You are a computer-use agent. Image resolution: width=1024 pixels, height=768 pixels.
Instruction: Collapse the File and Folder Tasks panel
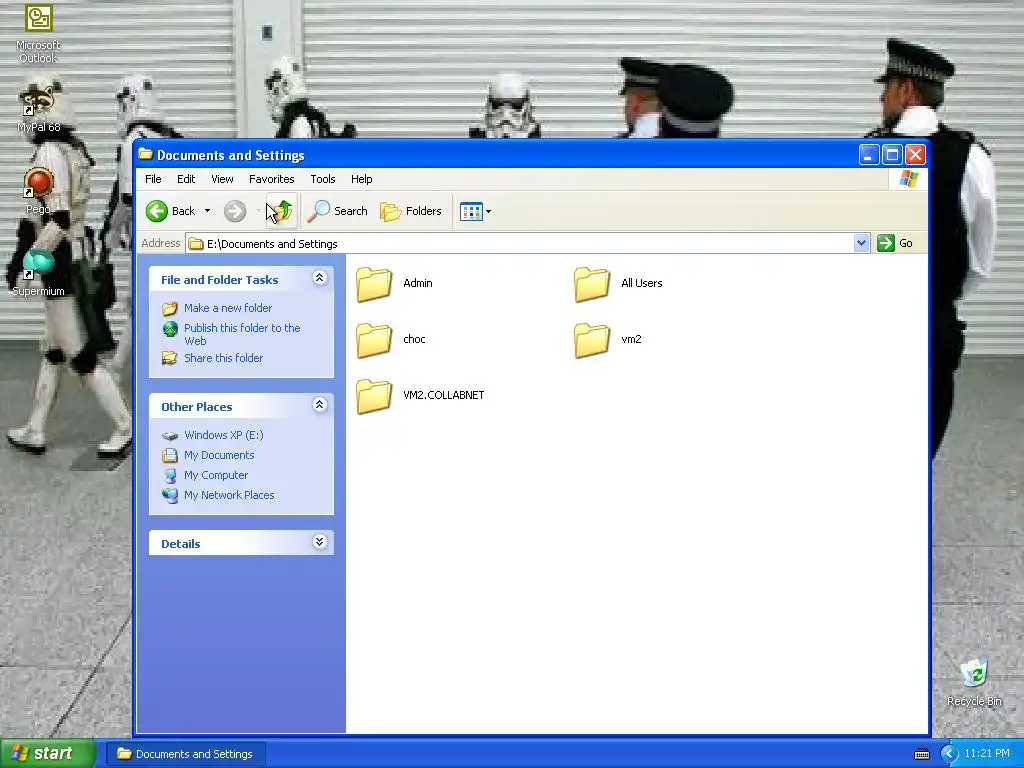[319, 278]
